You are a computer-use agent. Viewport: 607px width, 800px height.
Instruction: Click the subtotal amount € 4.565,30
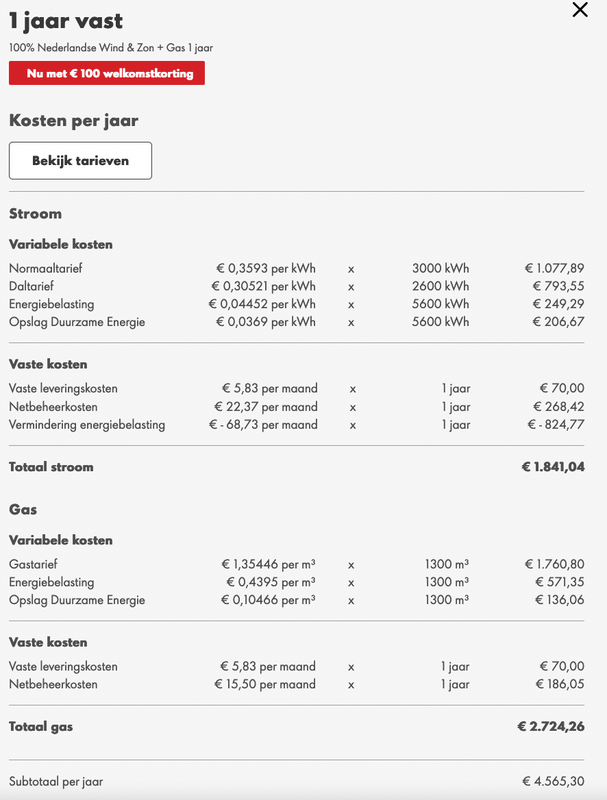click(553, 782)
